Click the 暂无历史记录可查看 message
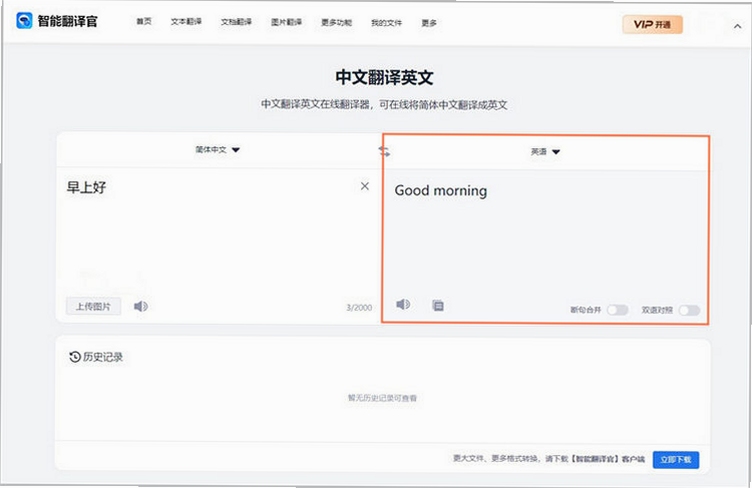 [x=382, y=398]
